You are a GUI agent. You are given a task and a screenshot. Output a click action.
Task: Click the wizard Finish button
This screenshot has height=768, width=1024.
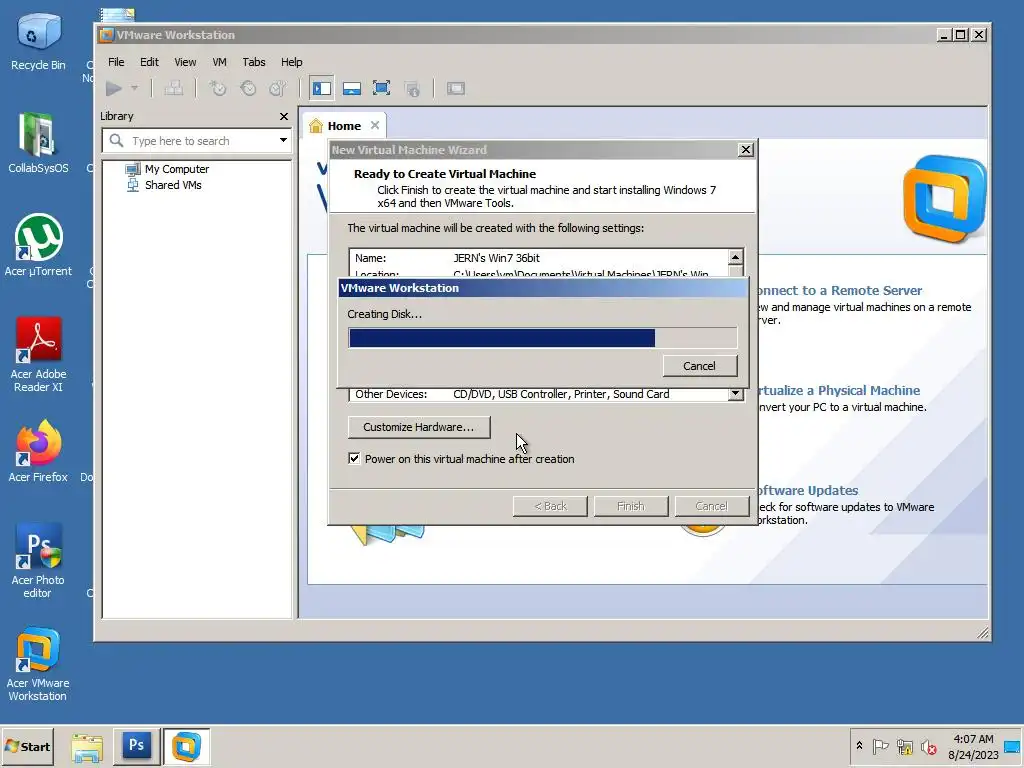(631, 506)
